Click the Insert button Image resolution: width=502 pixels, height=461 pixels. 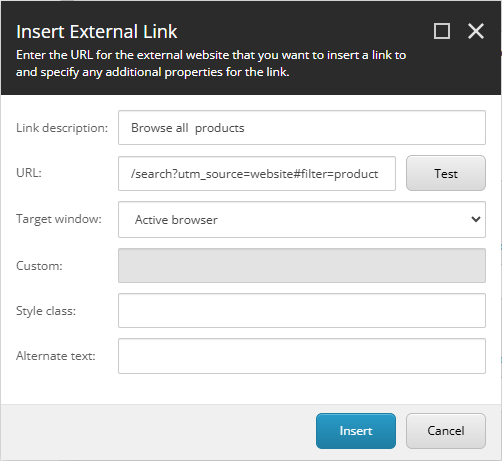pyautogui.click(x=356, y=431)
